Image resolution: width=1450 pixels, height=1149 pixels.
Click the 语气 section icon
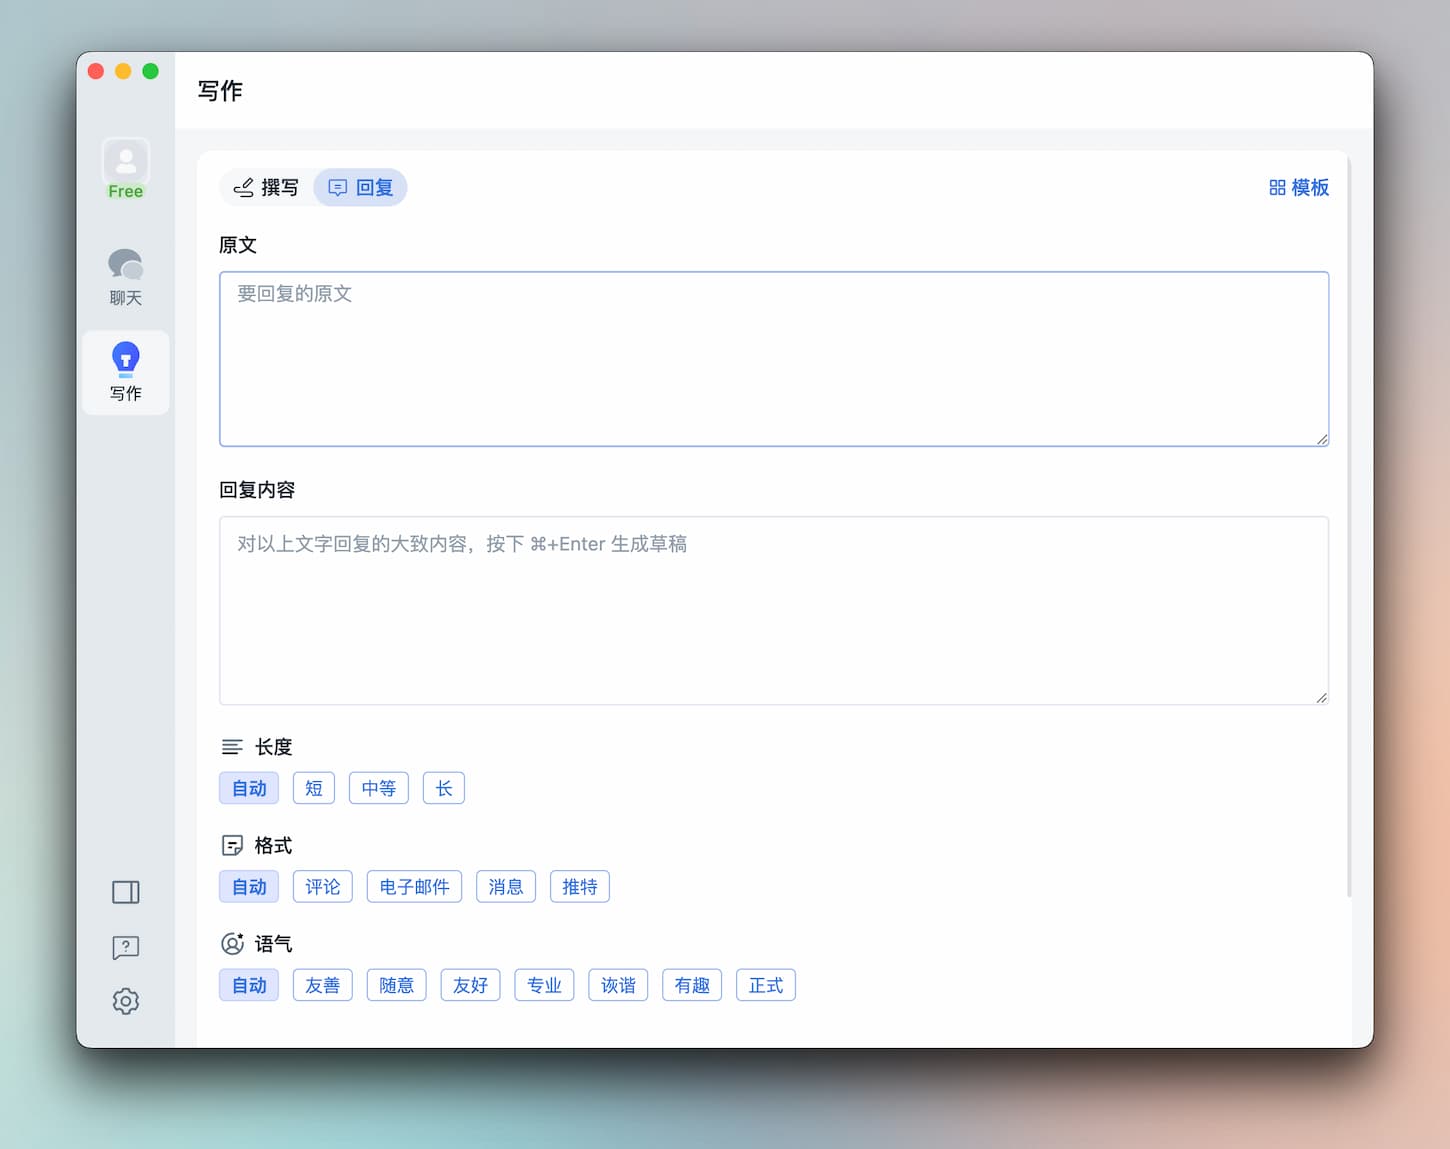pyautogui.click(x=232, y=944)
